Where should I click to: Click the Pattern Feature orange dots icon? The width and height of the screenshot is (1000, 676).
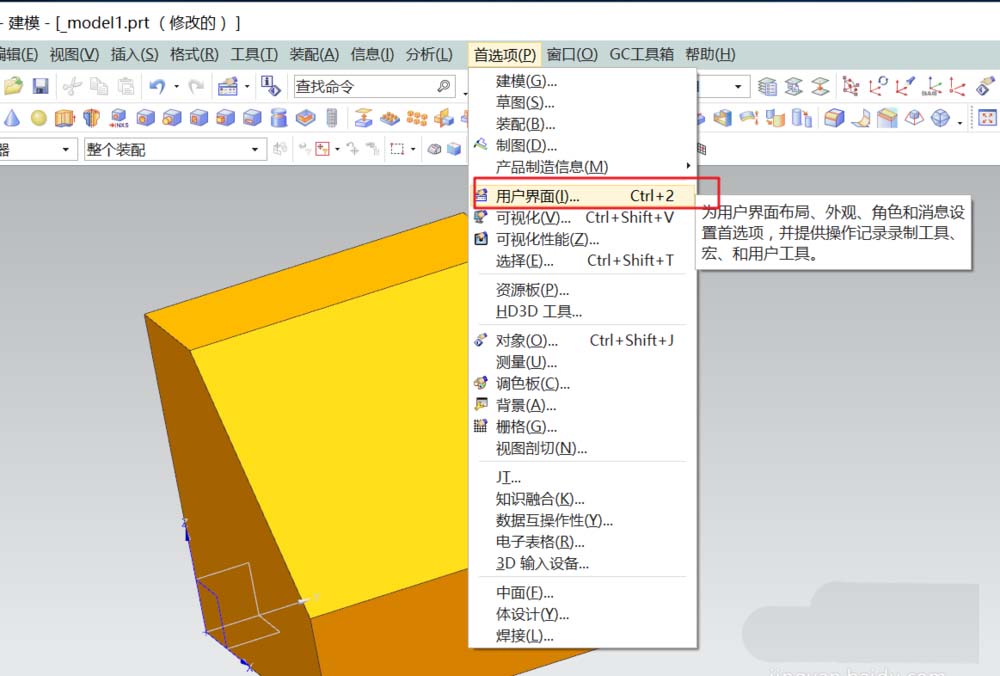click(416, 118)
